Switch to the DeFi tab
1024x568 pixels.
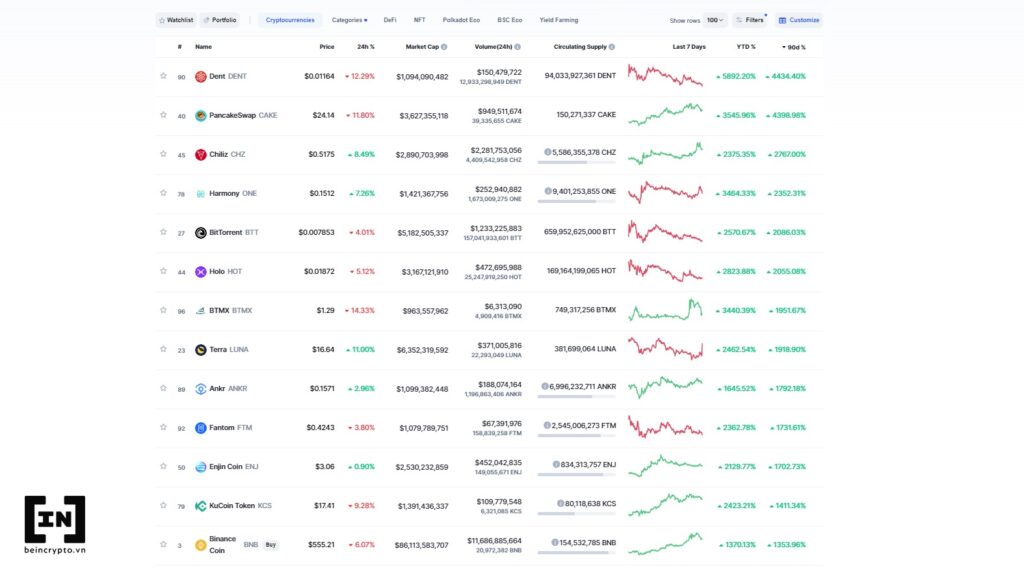click(390, 20)
